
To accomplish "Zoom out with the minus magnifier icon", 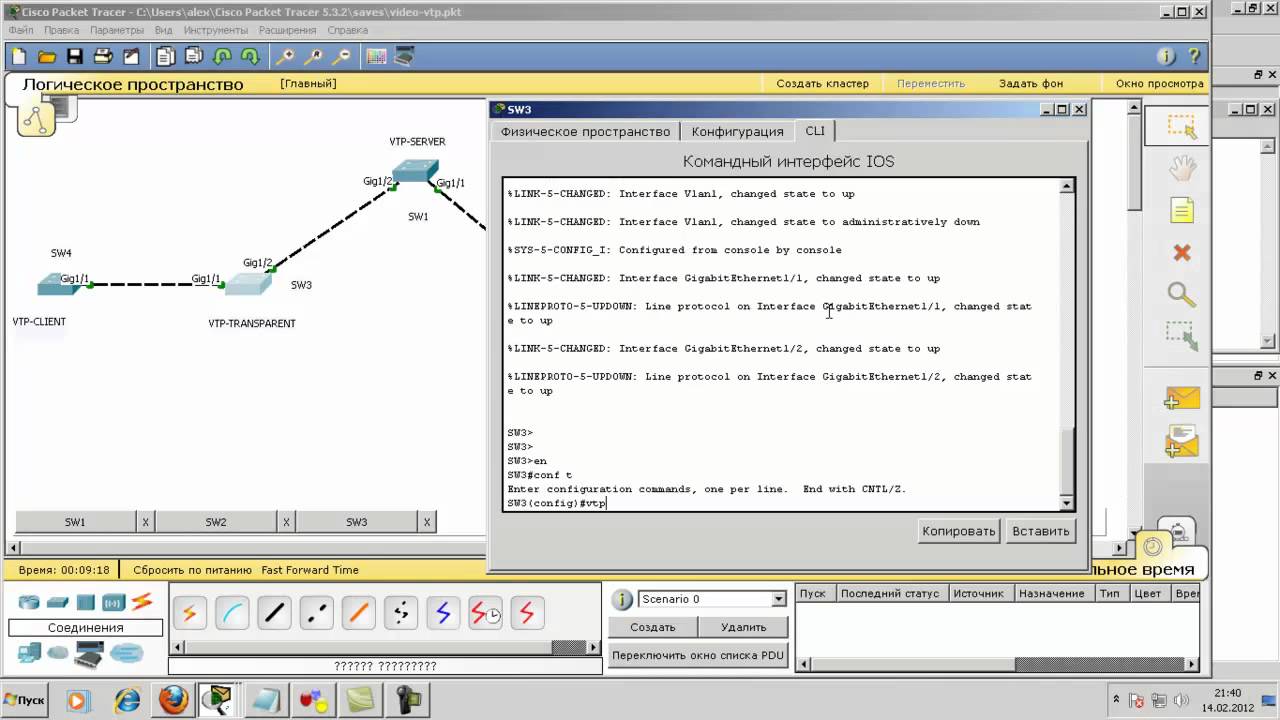I will click(x=342, y=56).
